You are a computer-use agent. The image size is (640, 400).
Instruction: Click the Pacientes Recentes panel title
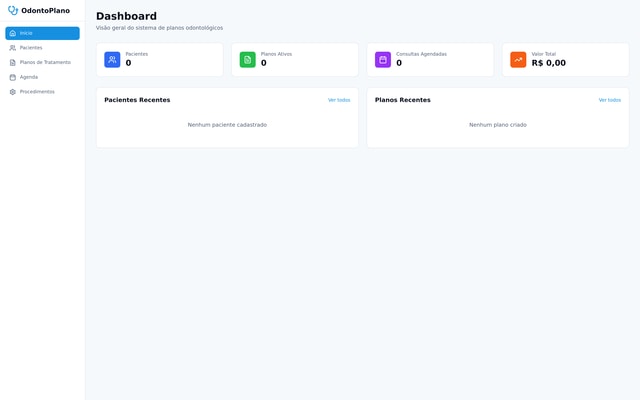(137, 100)
